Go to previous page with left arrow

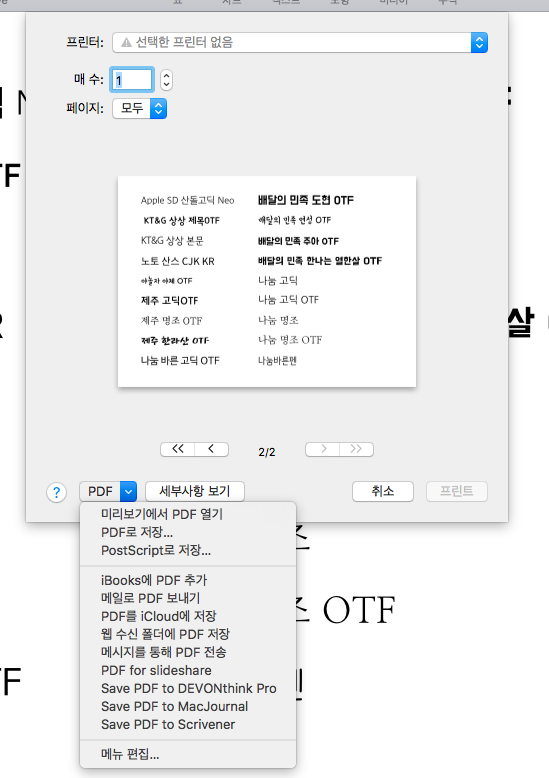(211, 449)
